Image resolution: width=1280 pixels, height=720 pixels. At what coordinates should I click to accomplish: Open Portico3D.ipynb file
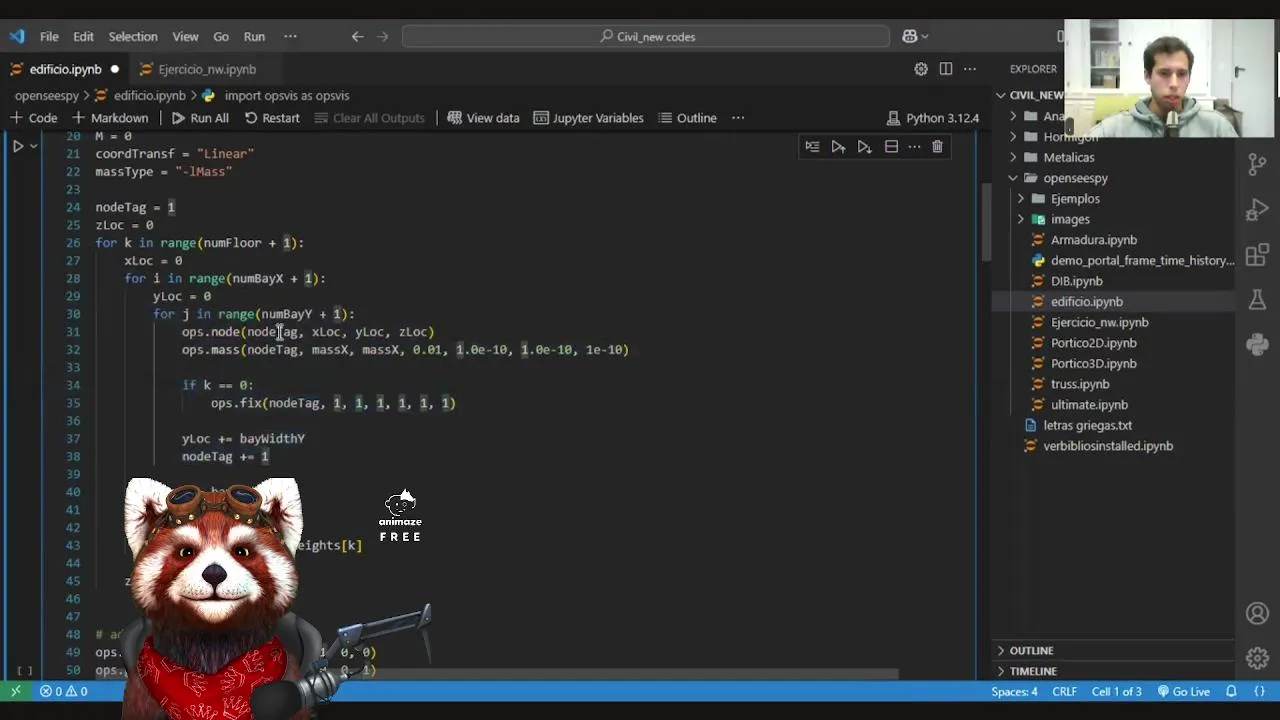pyautogui.click(x=1093, y=364)
